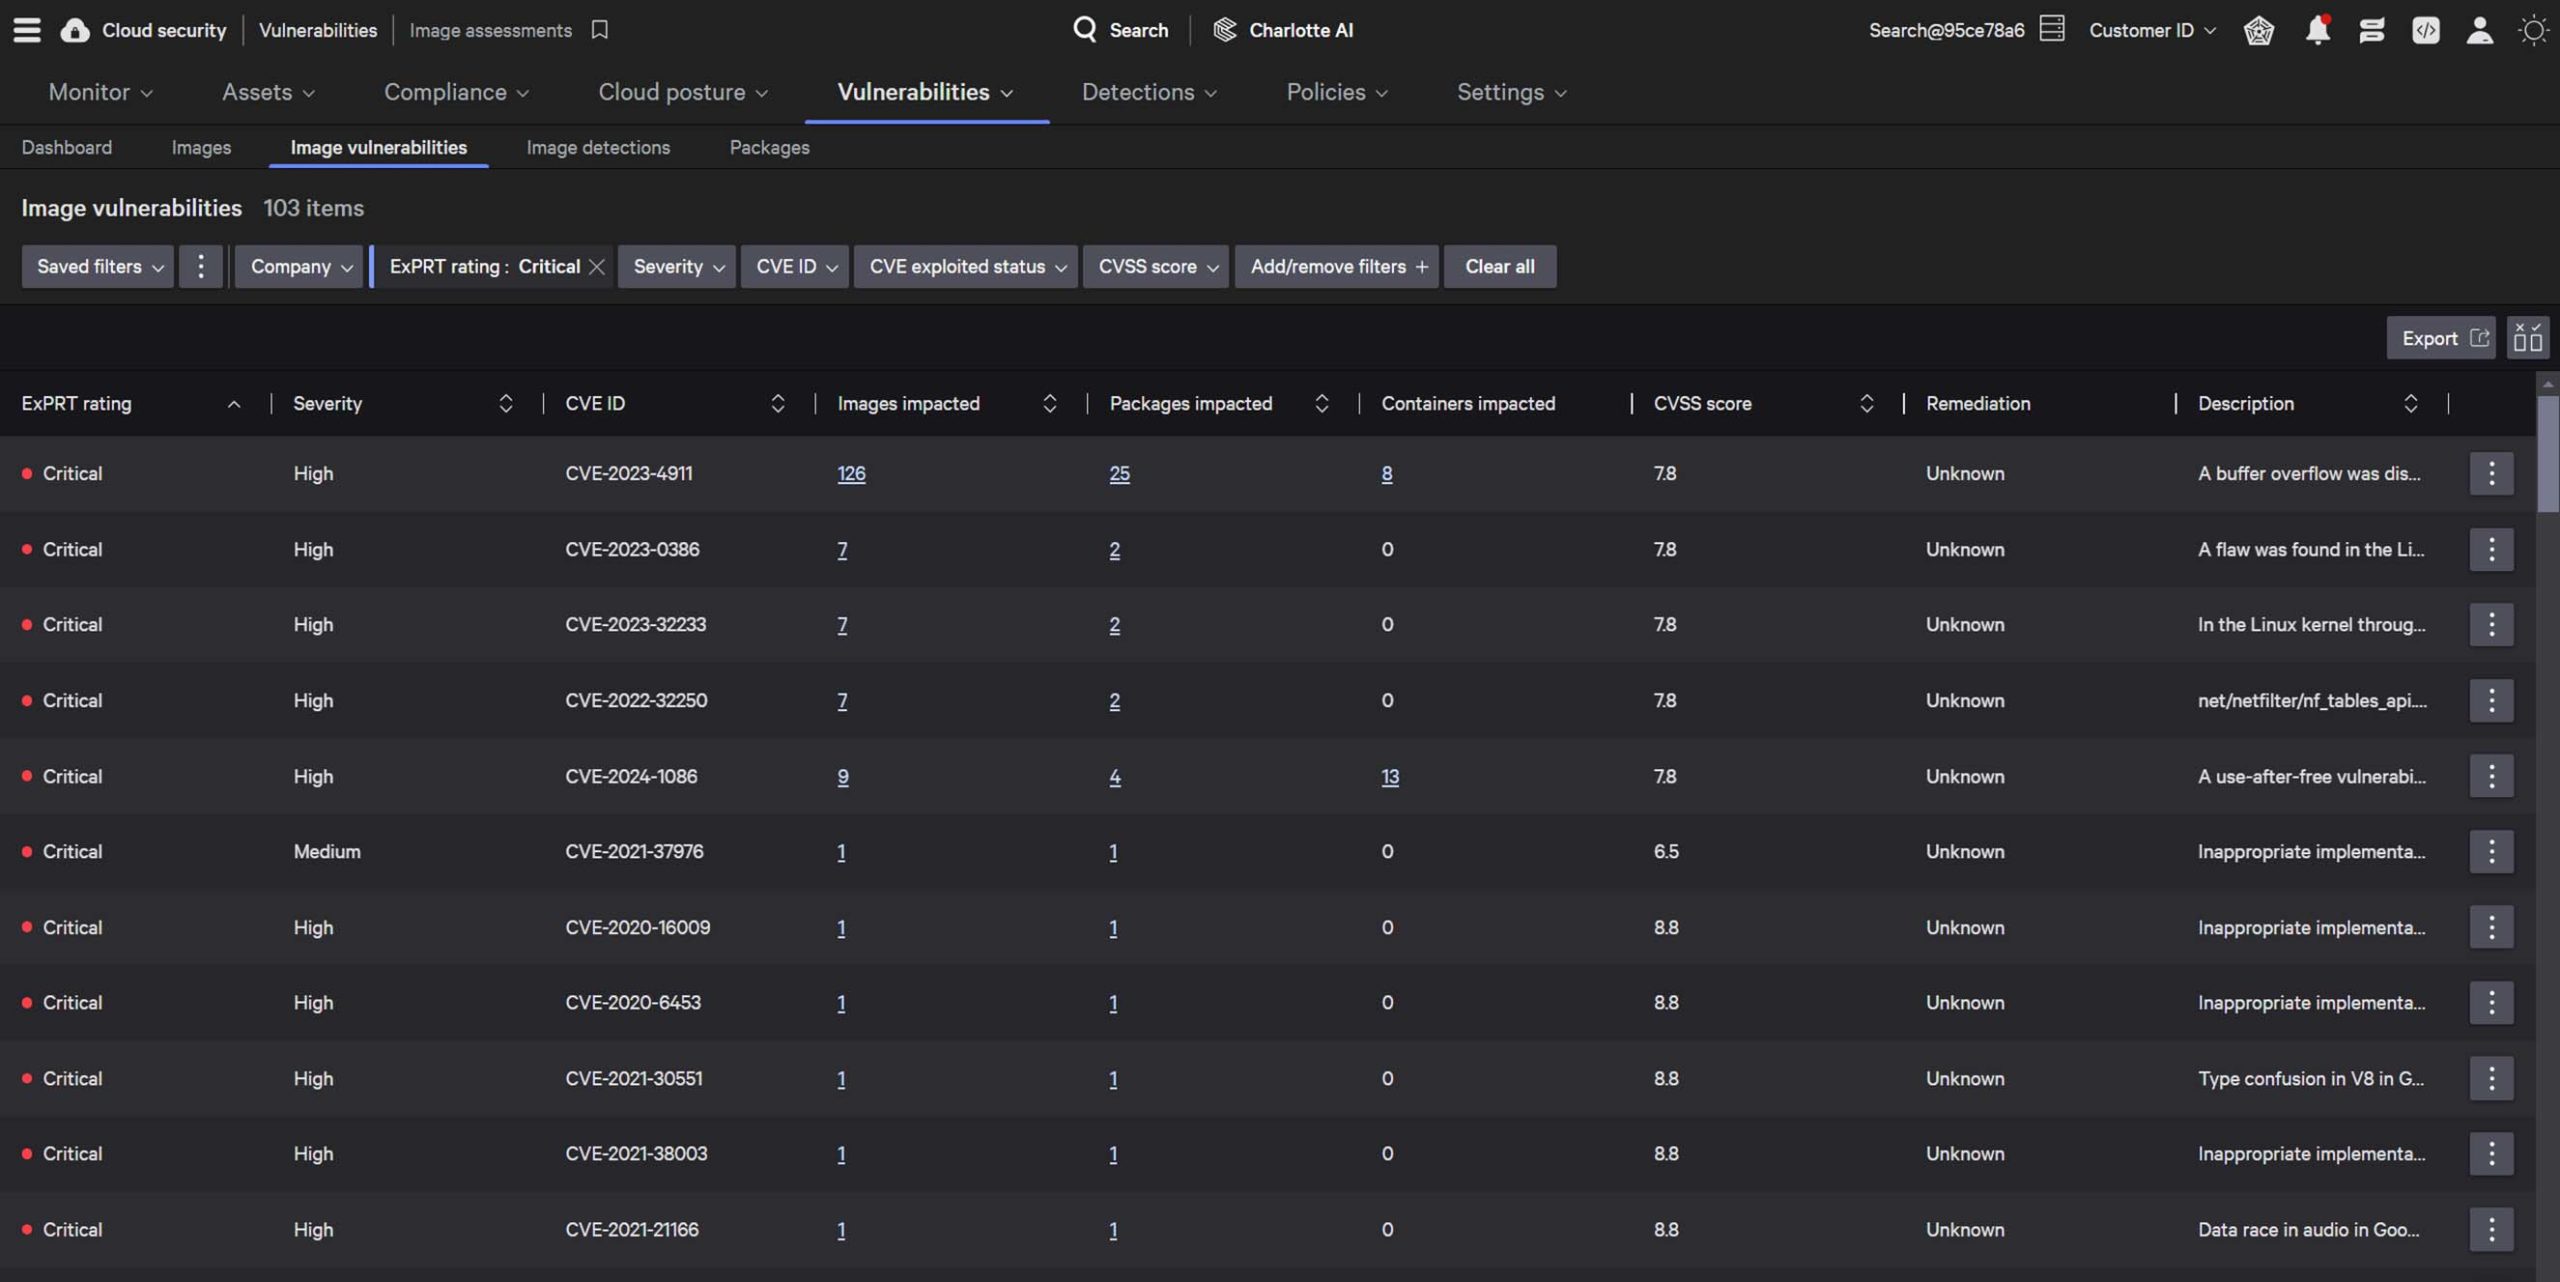The width and height of the screenshot is (2560, 1282).
Task: Sort by CVE ID column
Action: click(777, 403)
